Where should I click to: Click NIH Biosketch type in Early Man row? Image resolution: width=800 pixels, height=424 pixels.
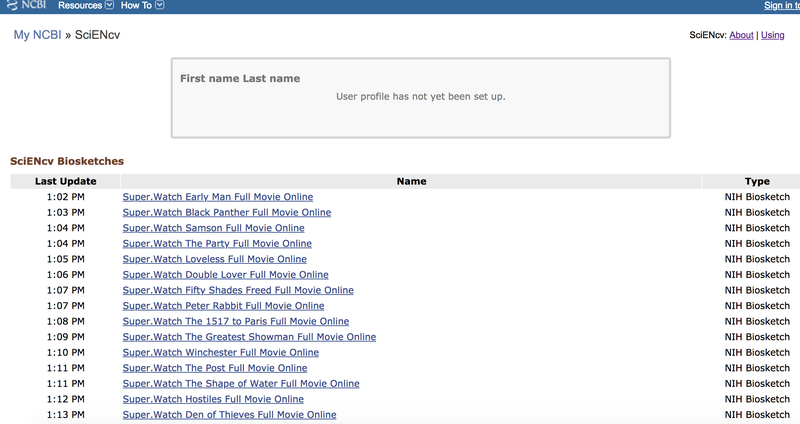(757, 197)
